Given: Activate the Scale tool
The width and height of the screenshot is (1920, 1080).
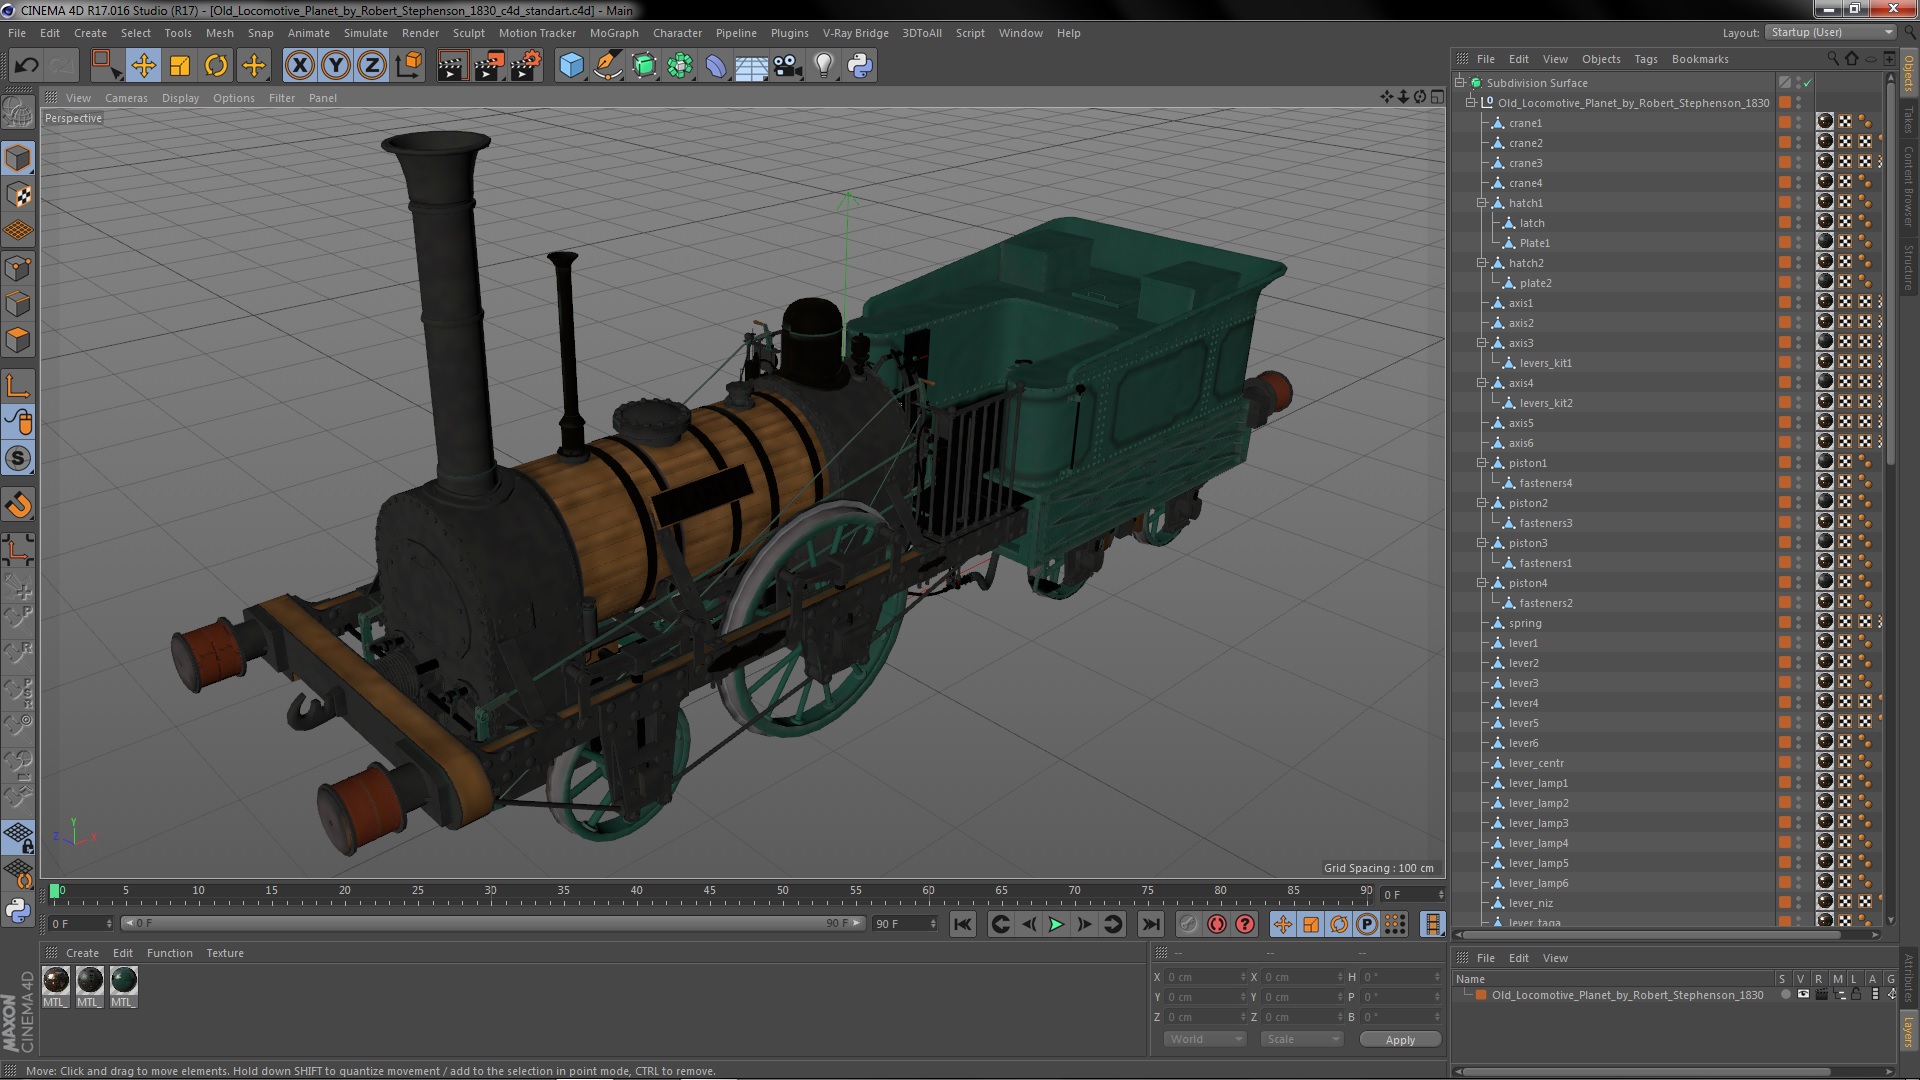Looking at the screenshot, I should click(180, 66).
